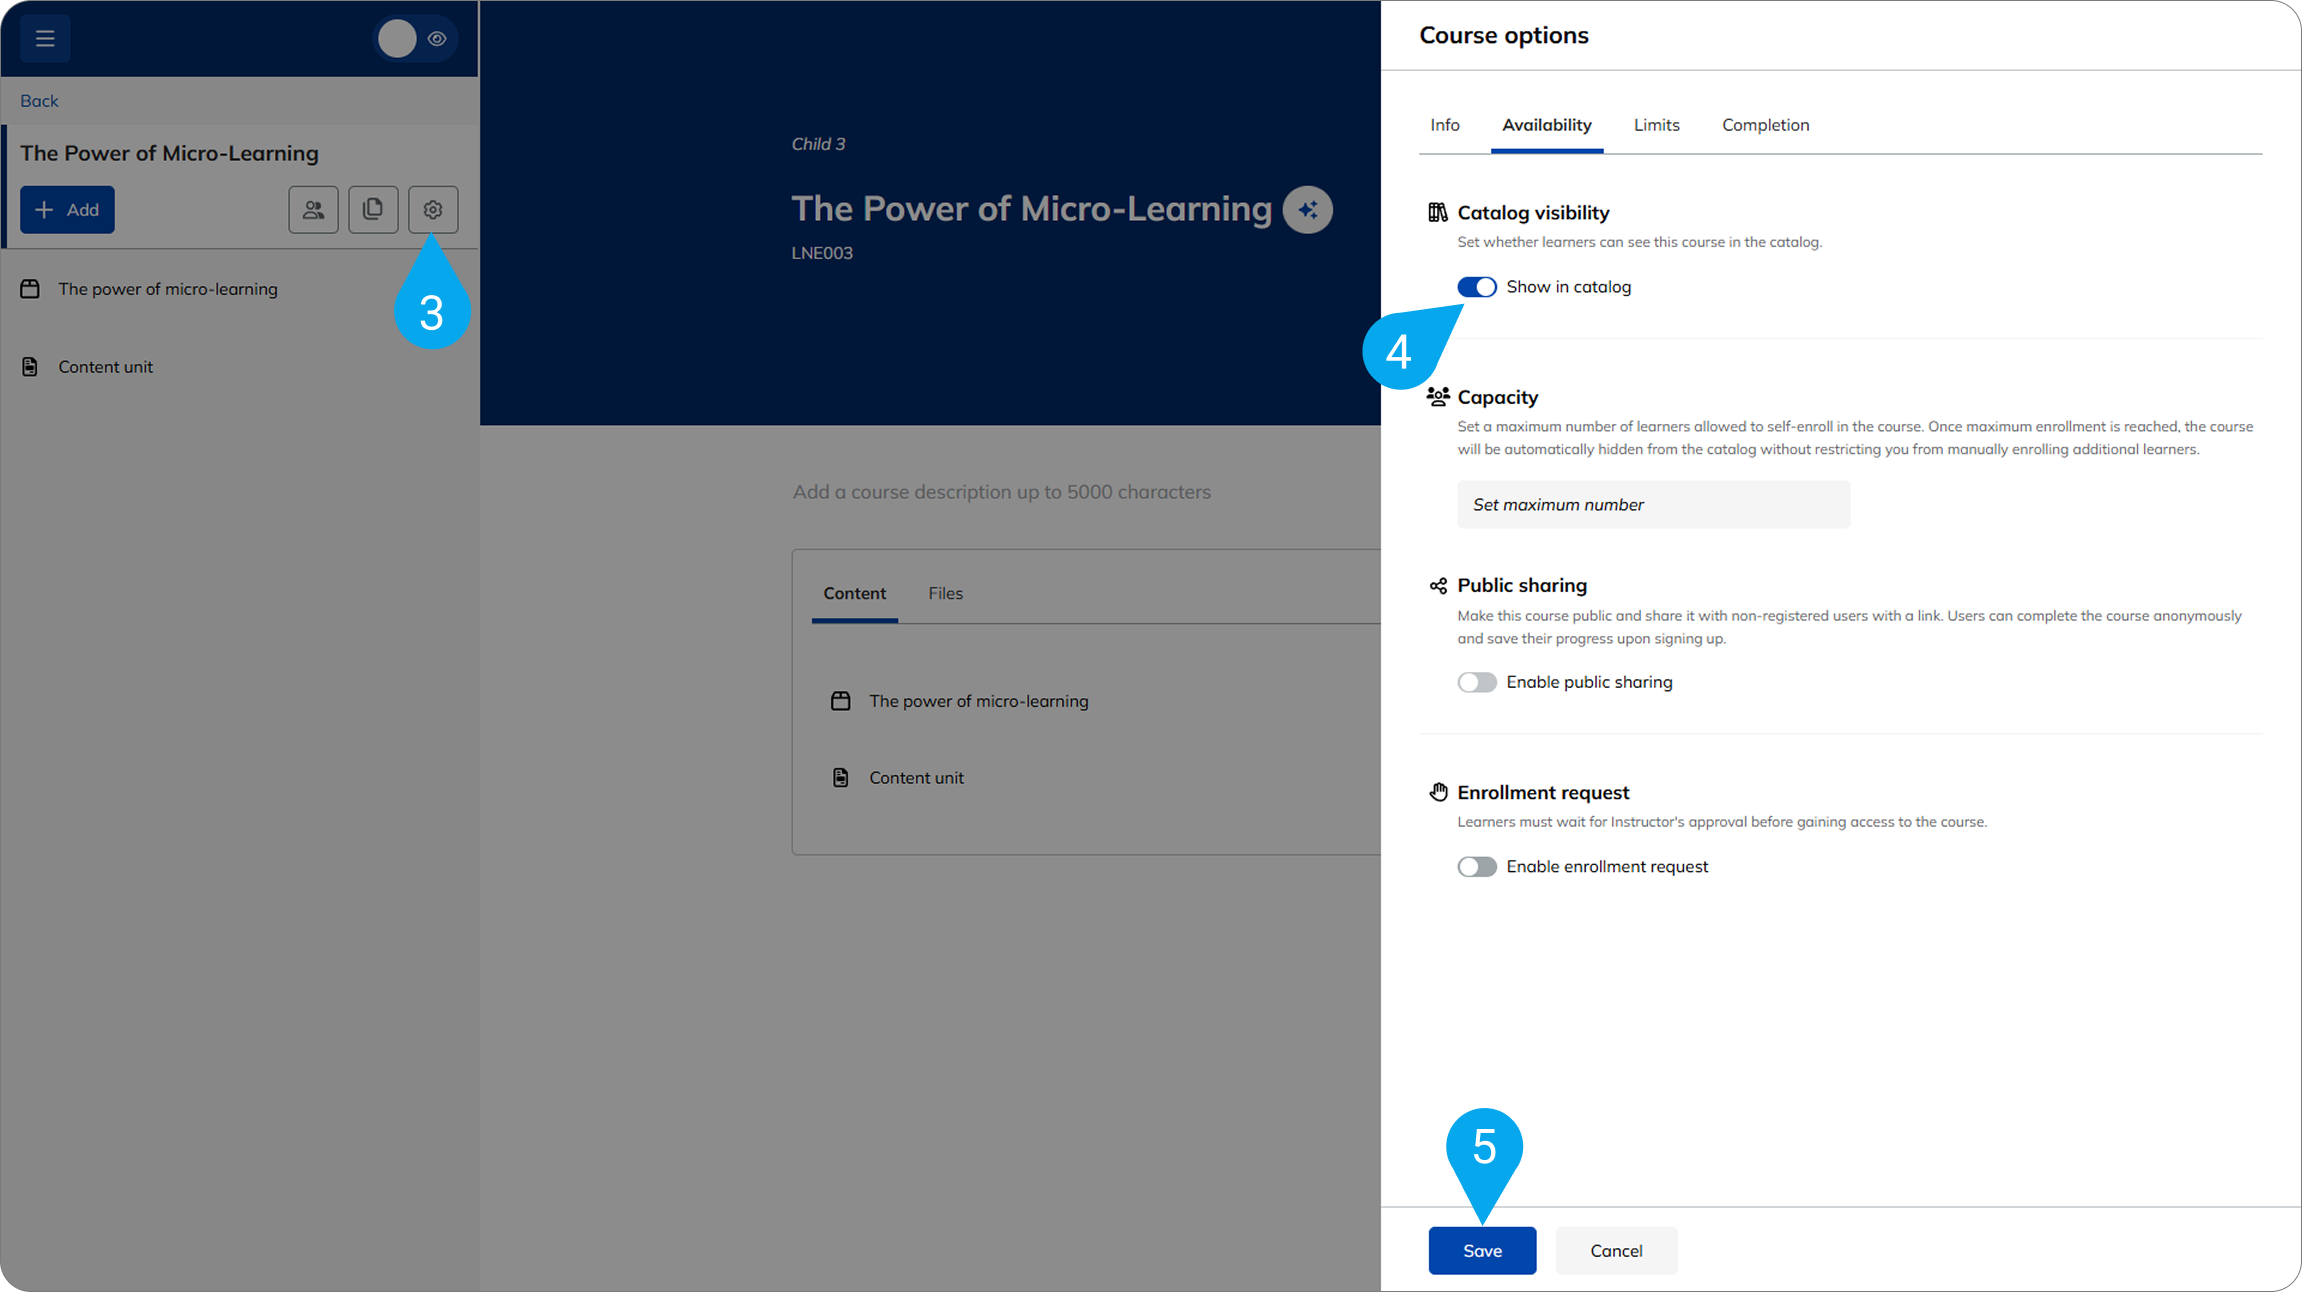Switch to the Limits tab
Image resolution: width=2302 pixels, height=1292 pixels.
coord(1656,125)
